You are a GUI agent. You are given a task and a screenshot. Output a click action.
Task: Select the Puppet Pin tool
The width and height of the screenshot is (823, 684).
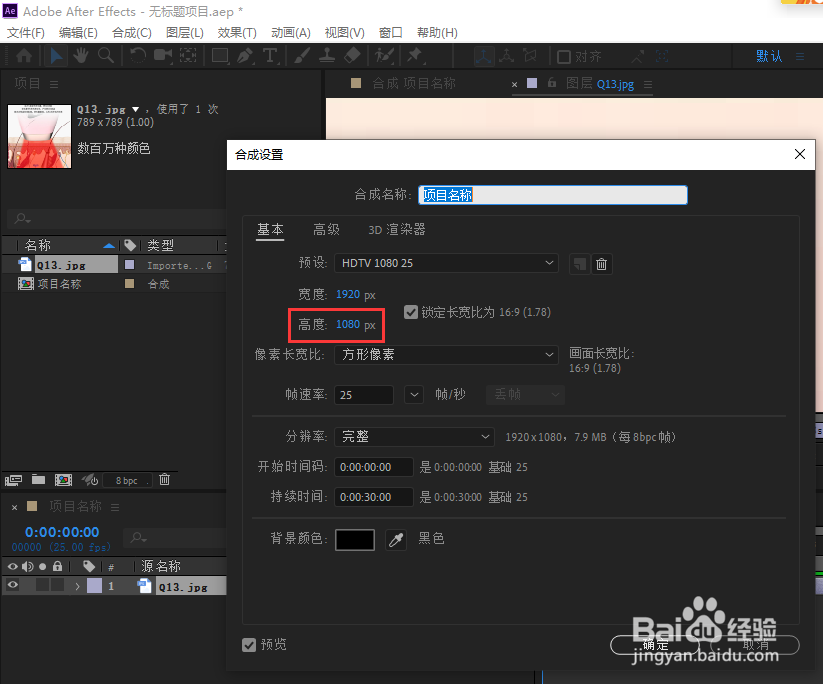[x=415, y=56]
